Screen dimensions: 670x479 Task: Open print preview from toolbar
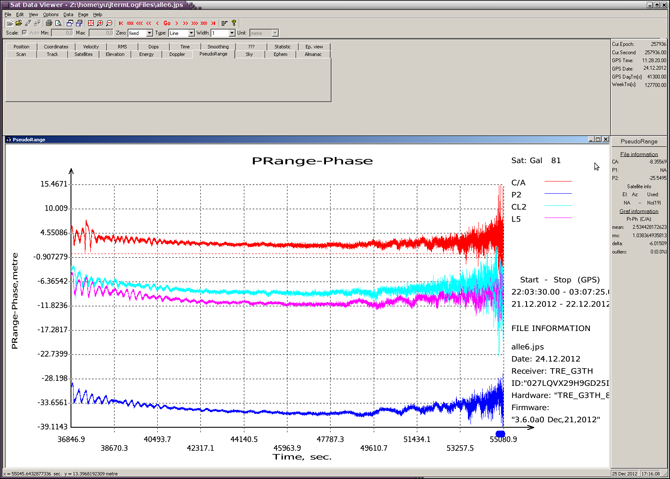58,23
